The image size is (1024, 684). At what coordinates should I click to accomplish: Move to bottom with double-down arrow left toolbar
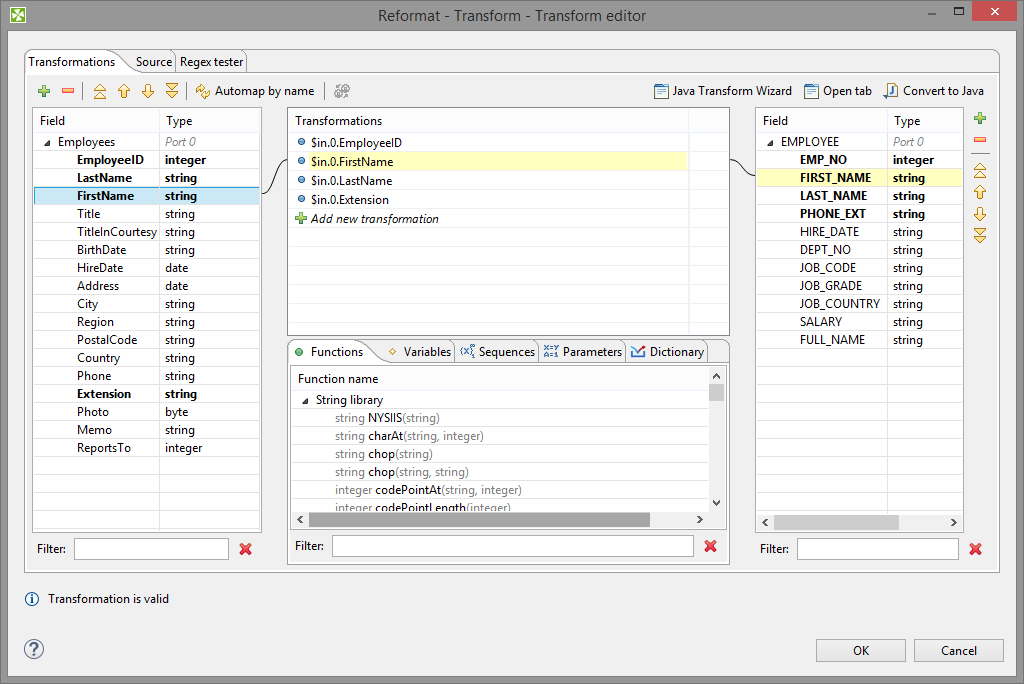coord(172,91)
